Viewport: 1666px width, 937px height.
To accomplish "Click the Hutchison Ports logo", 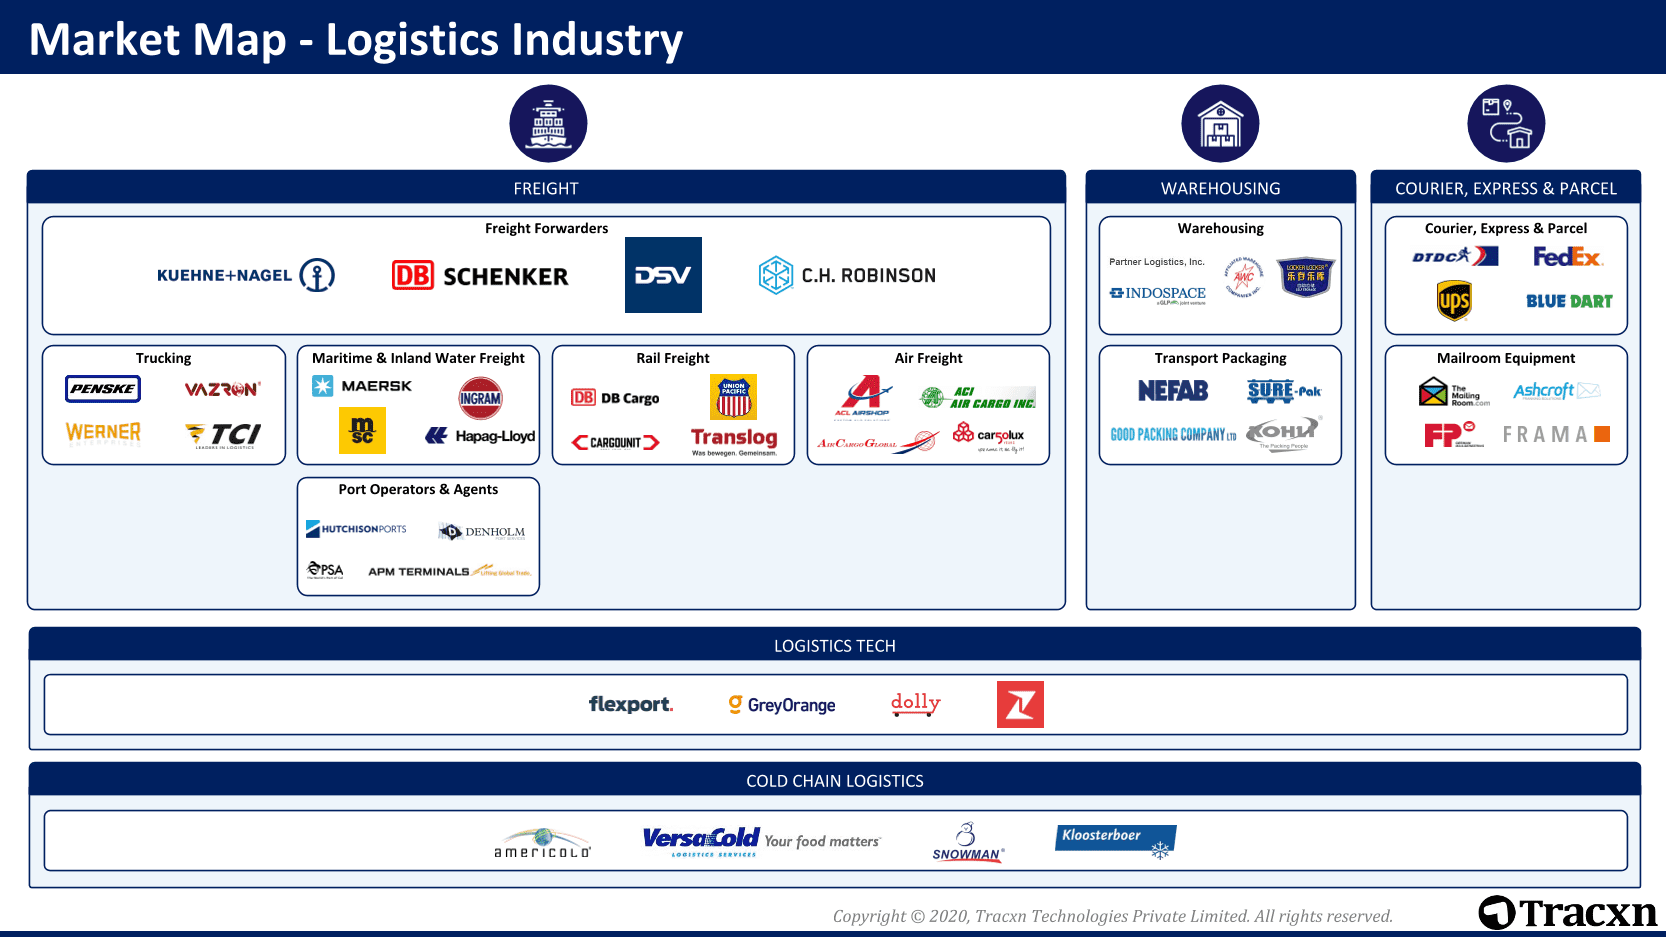I will click(356, 529).
